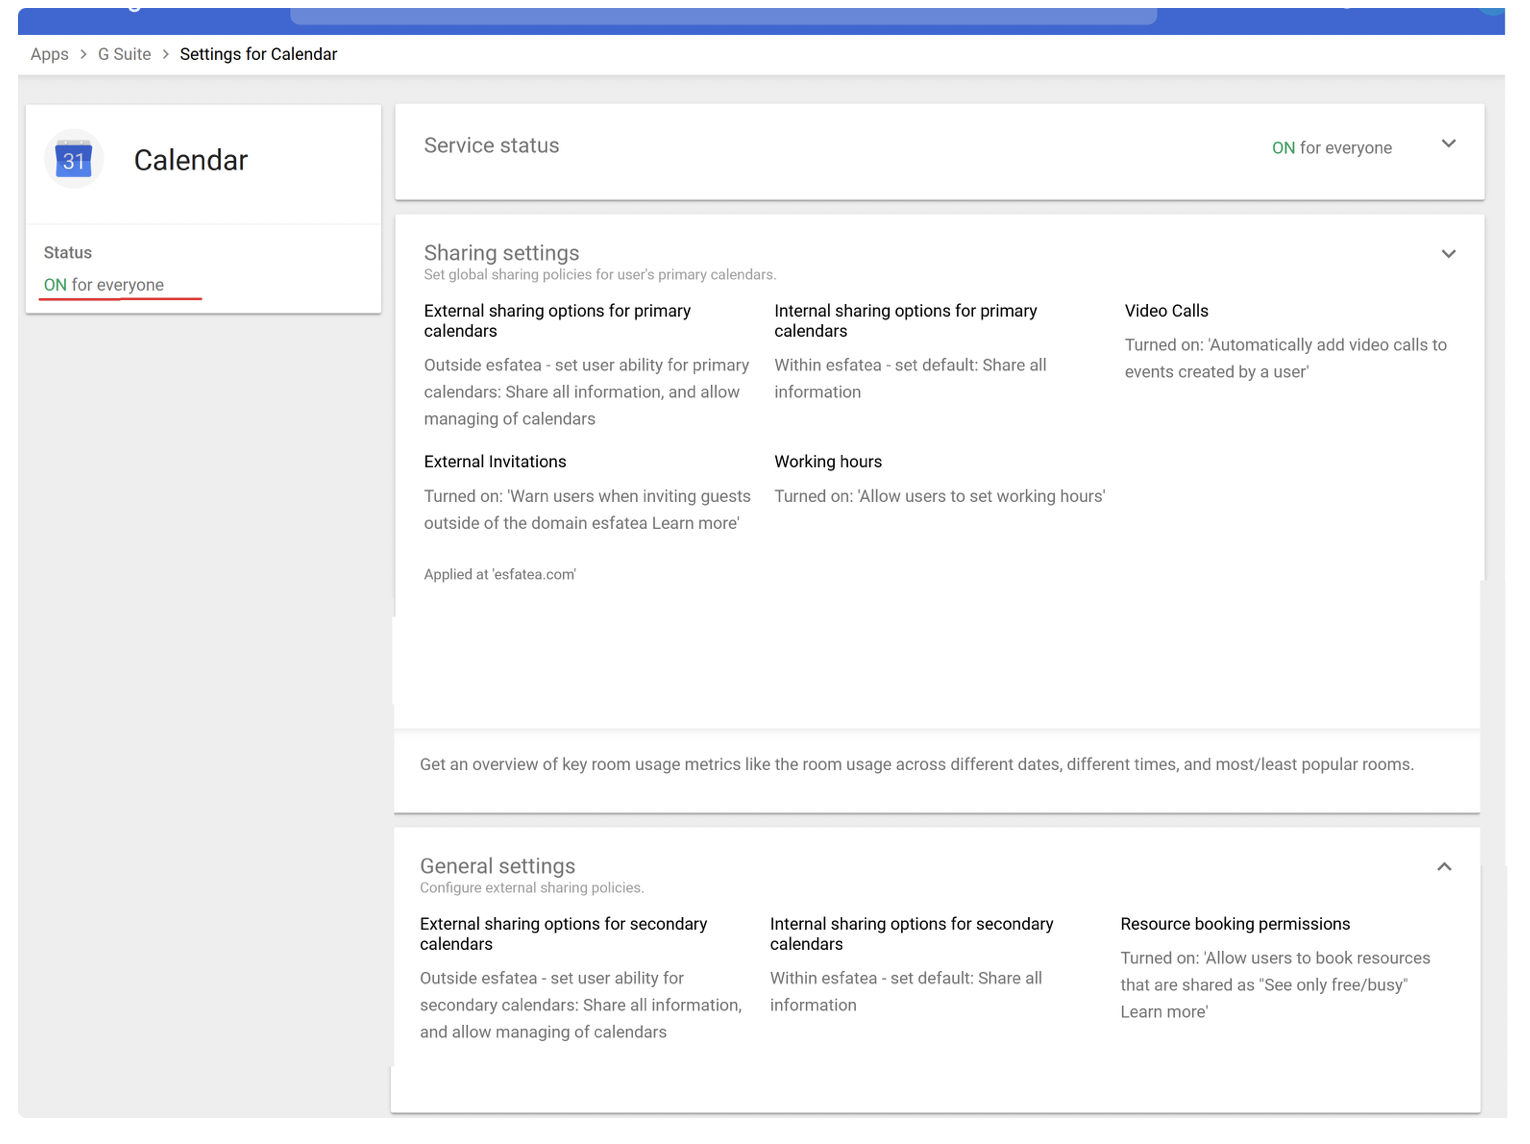Click ON for everyone under Status
The width and height of the screenshot is (1530, 1144).
tap(104, 285)
